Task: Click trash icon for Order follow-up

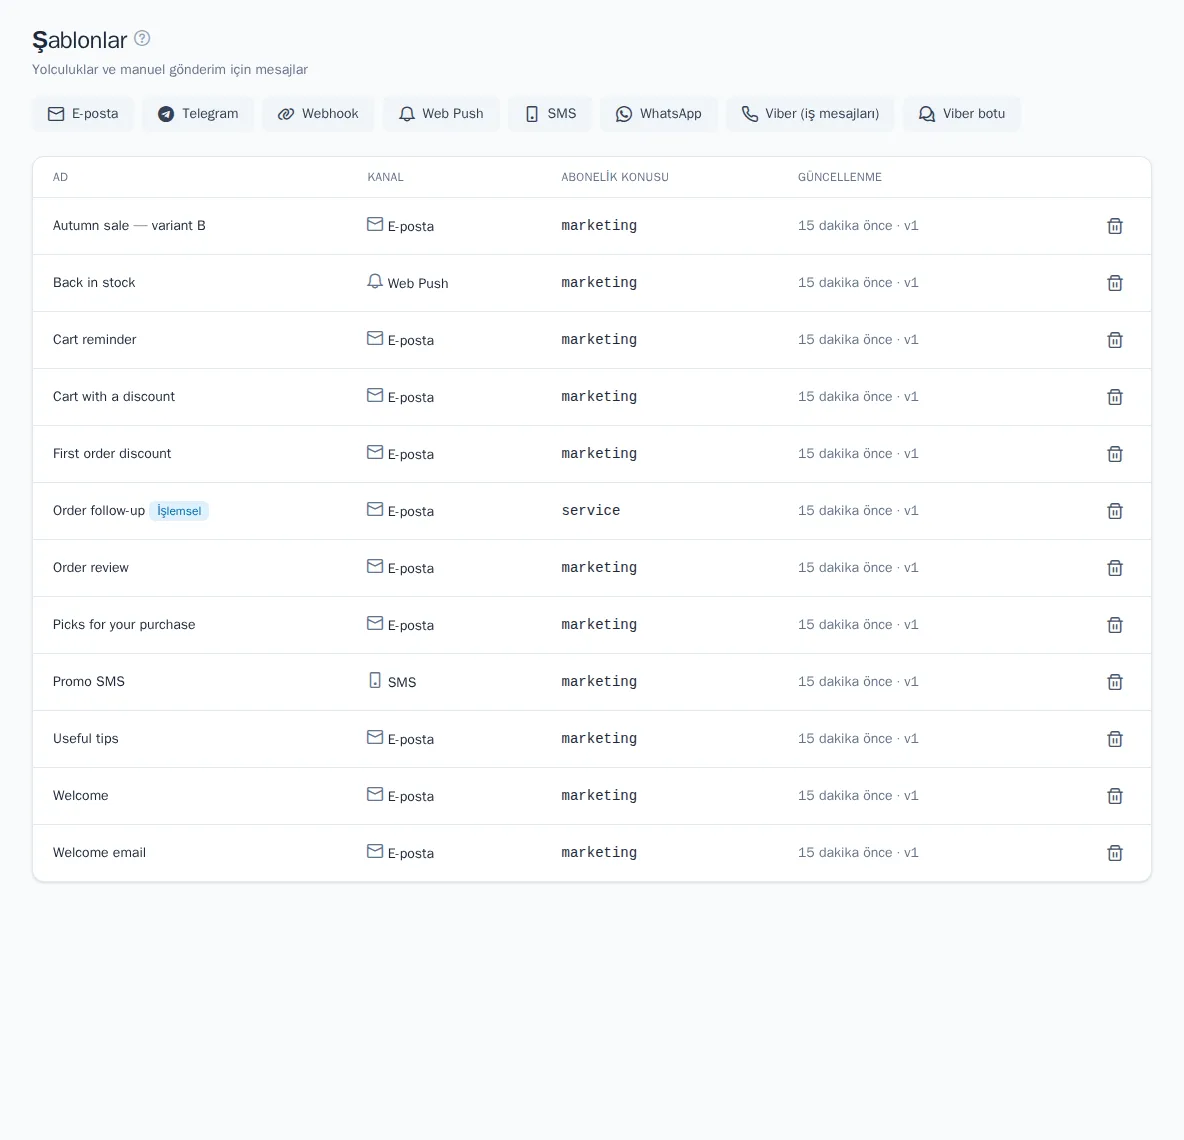Action: (x=1115, y=511)
